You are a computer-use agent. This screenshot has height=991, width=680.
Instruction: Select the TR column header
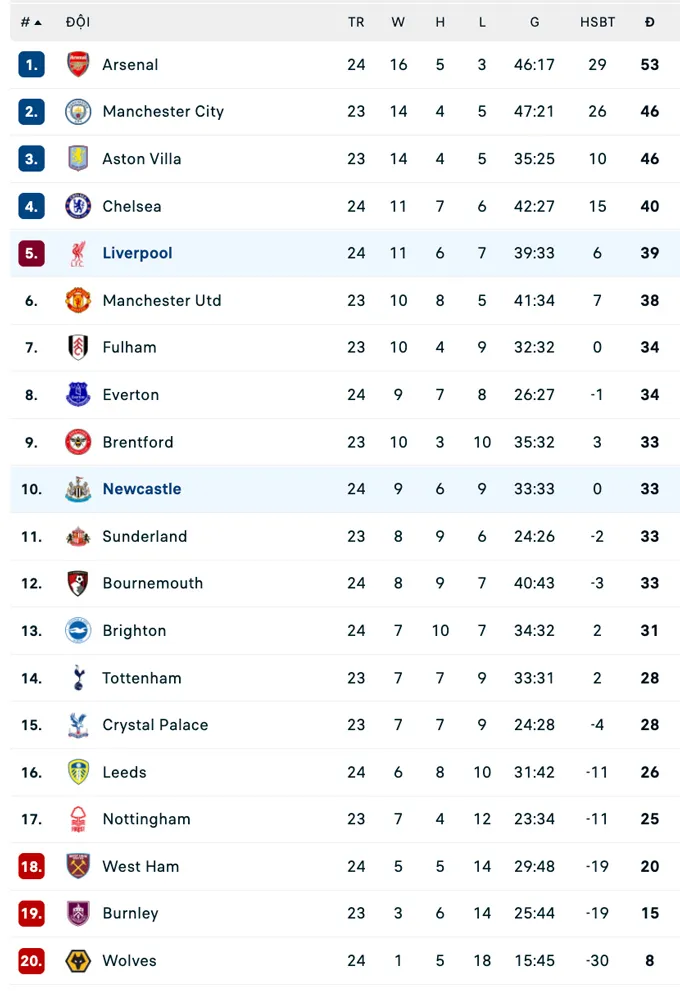[356, 21]
